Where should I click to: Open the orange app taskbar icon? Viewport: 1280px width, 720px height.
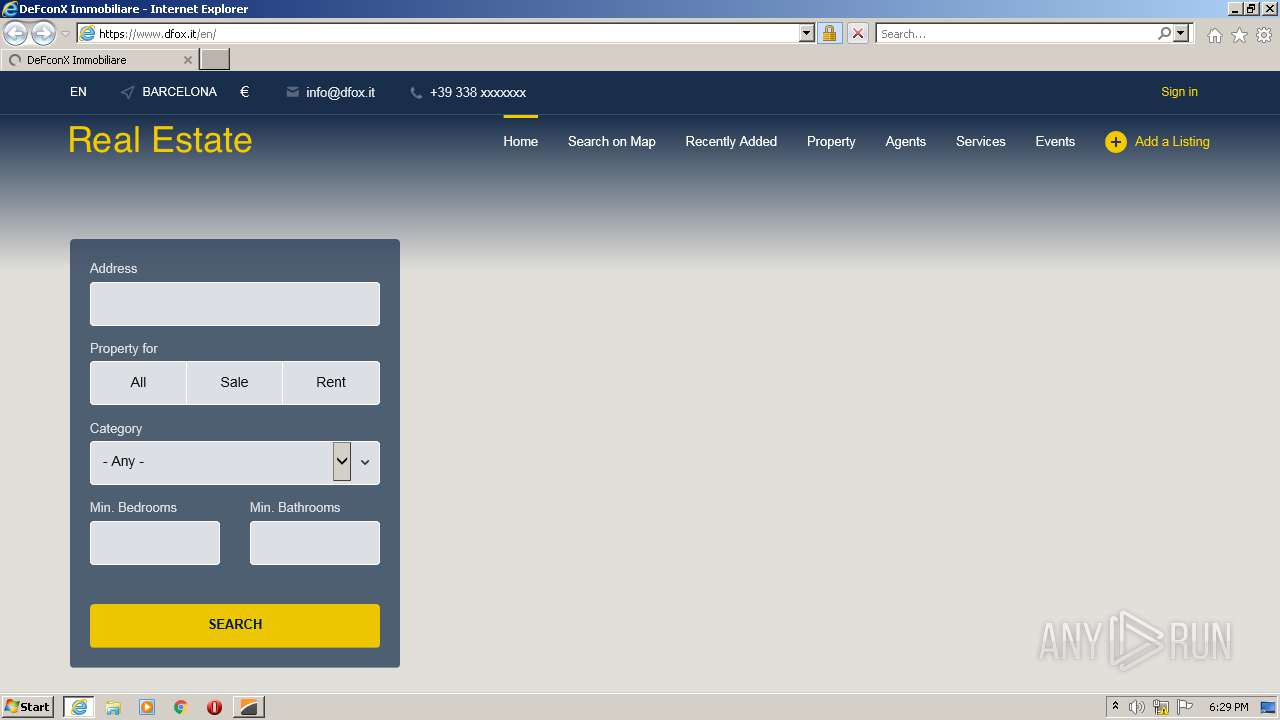[x=249, y=707]
